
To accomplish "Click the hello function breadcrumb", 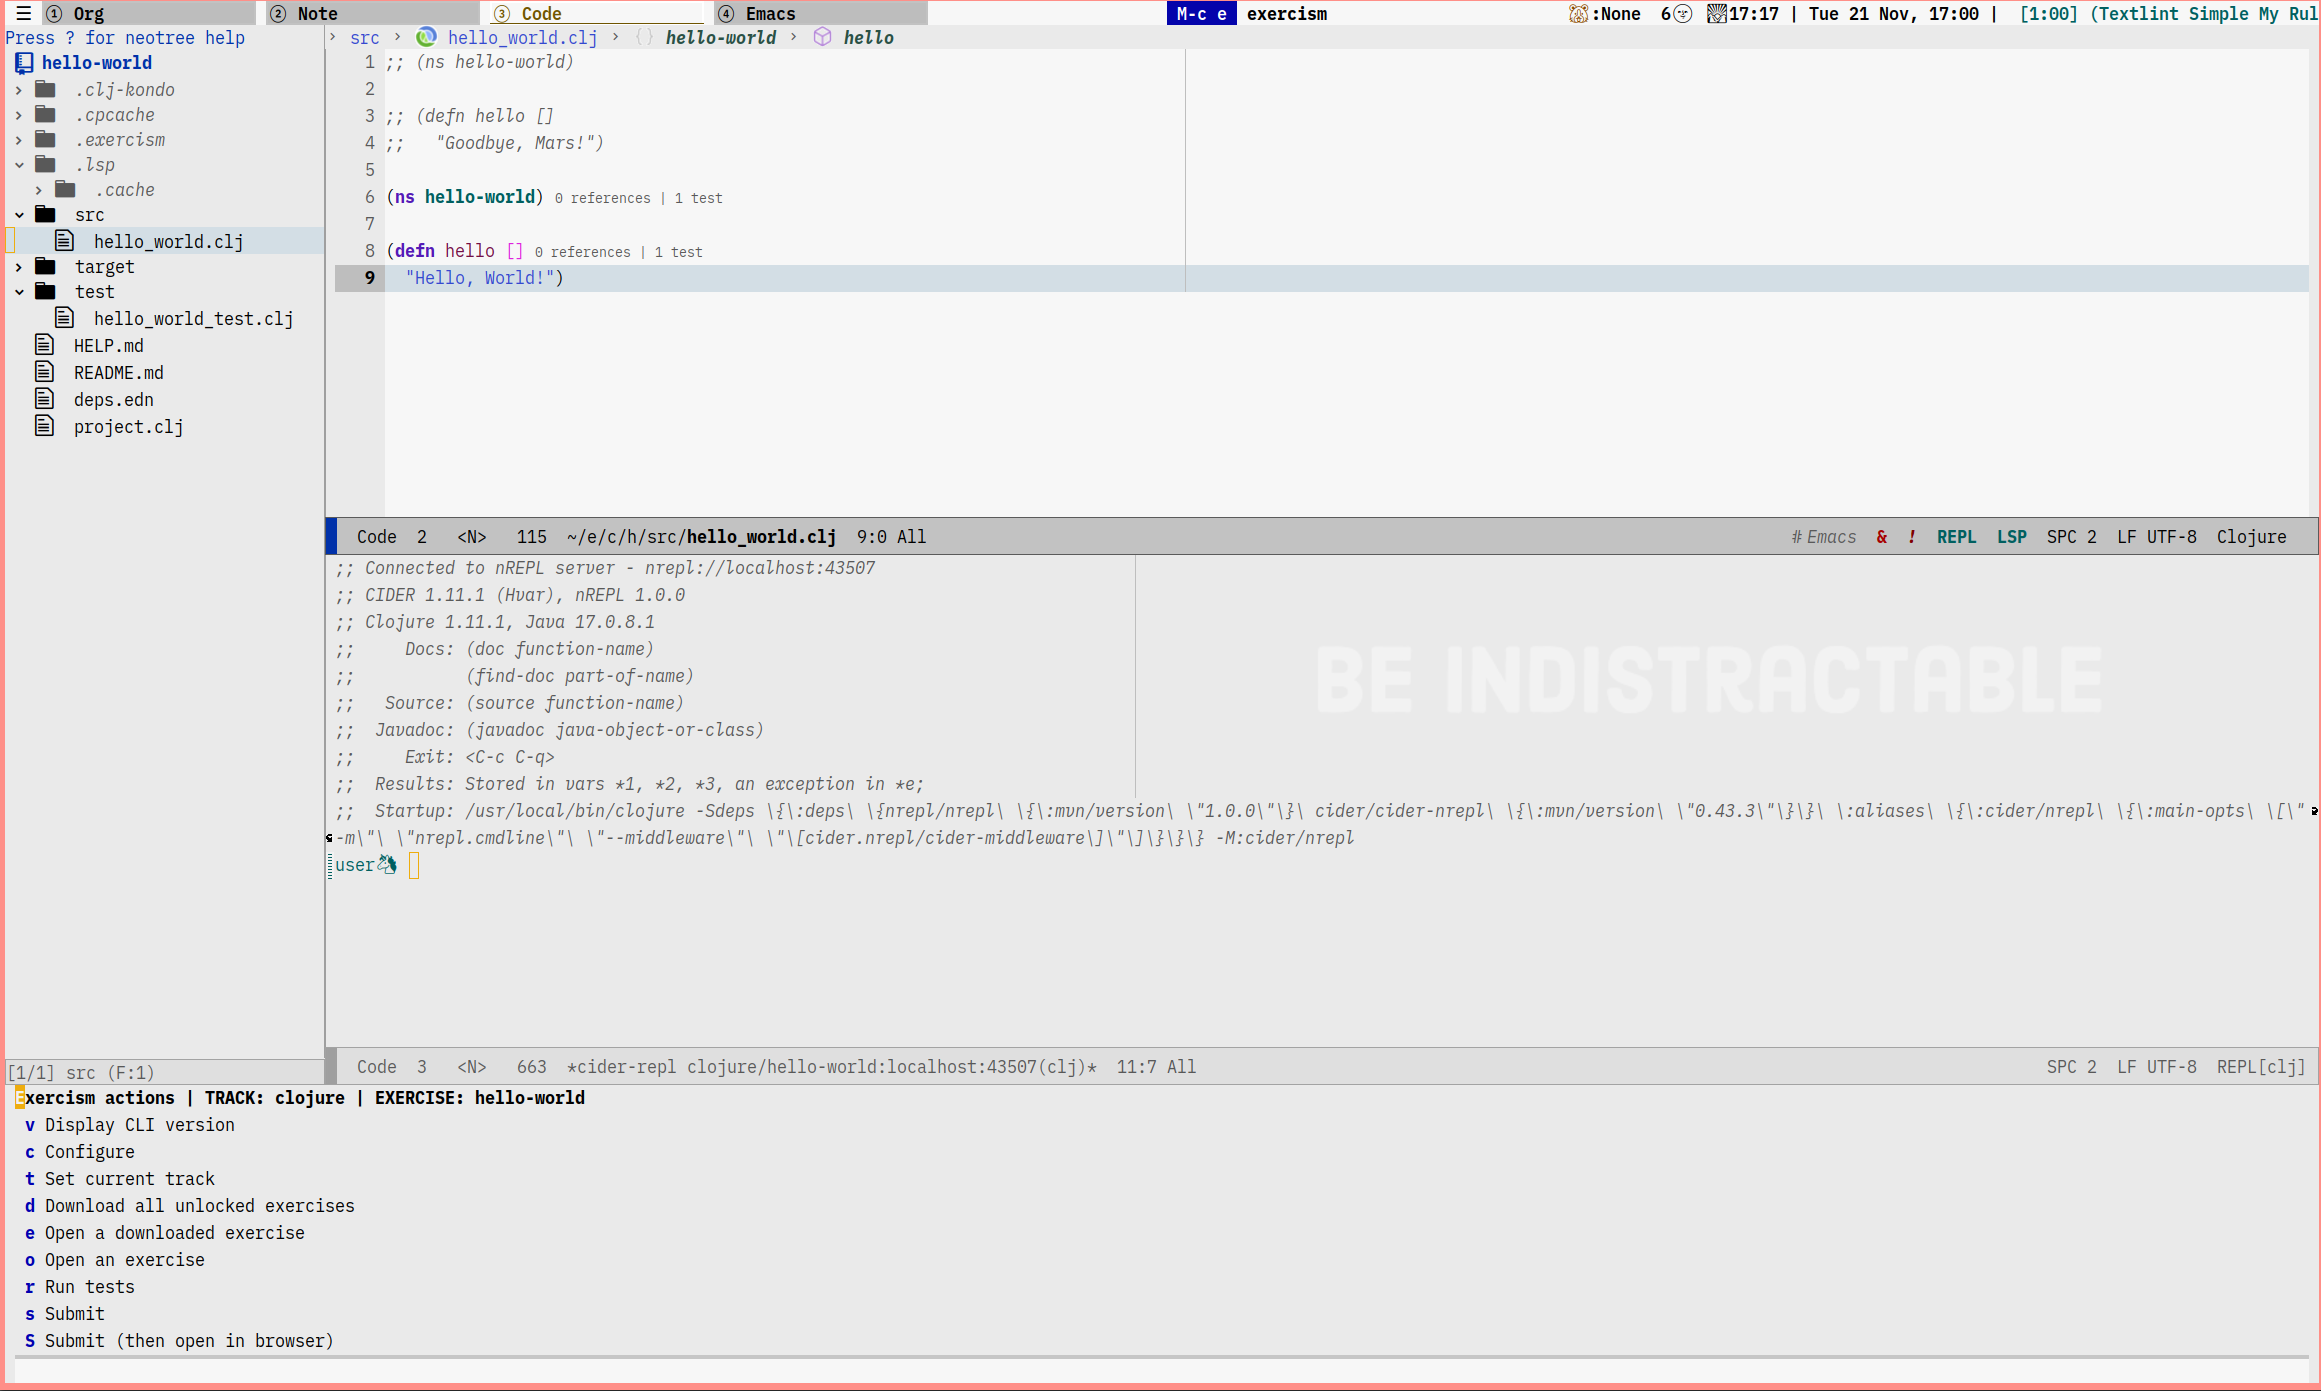I will click(868, 38).
